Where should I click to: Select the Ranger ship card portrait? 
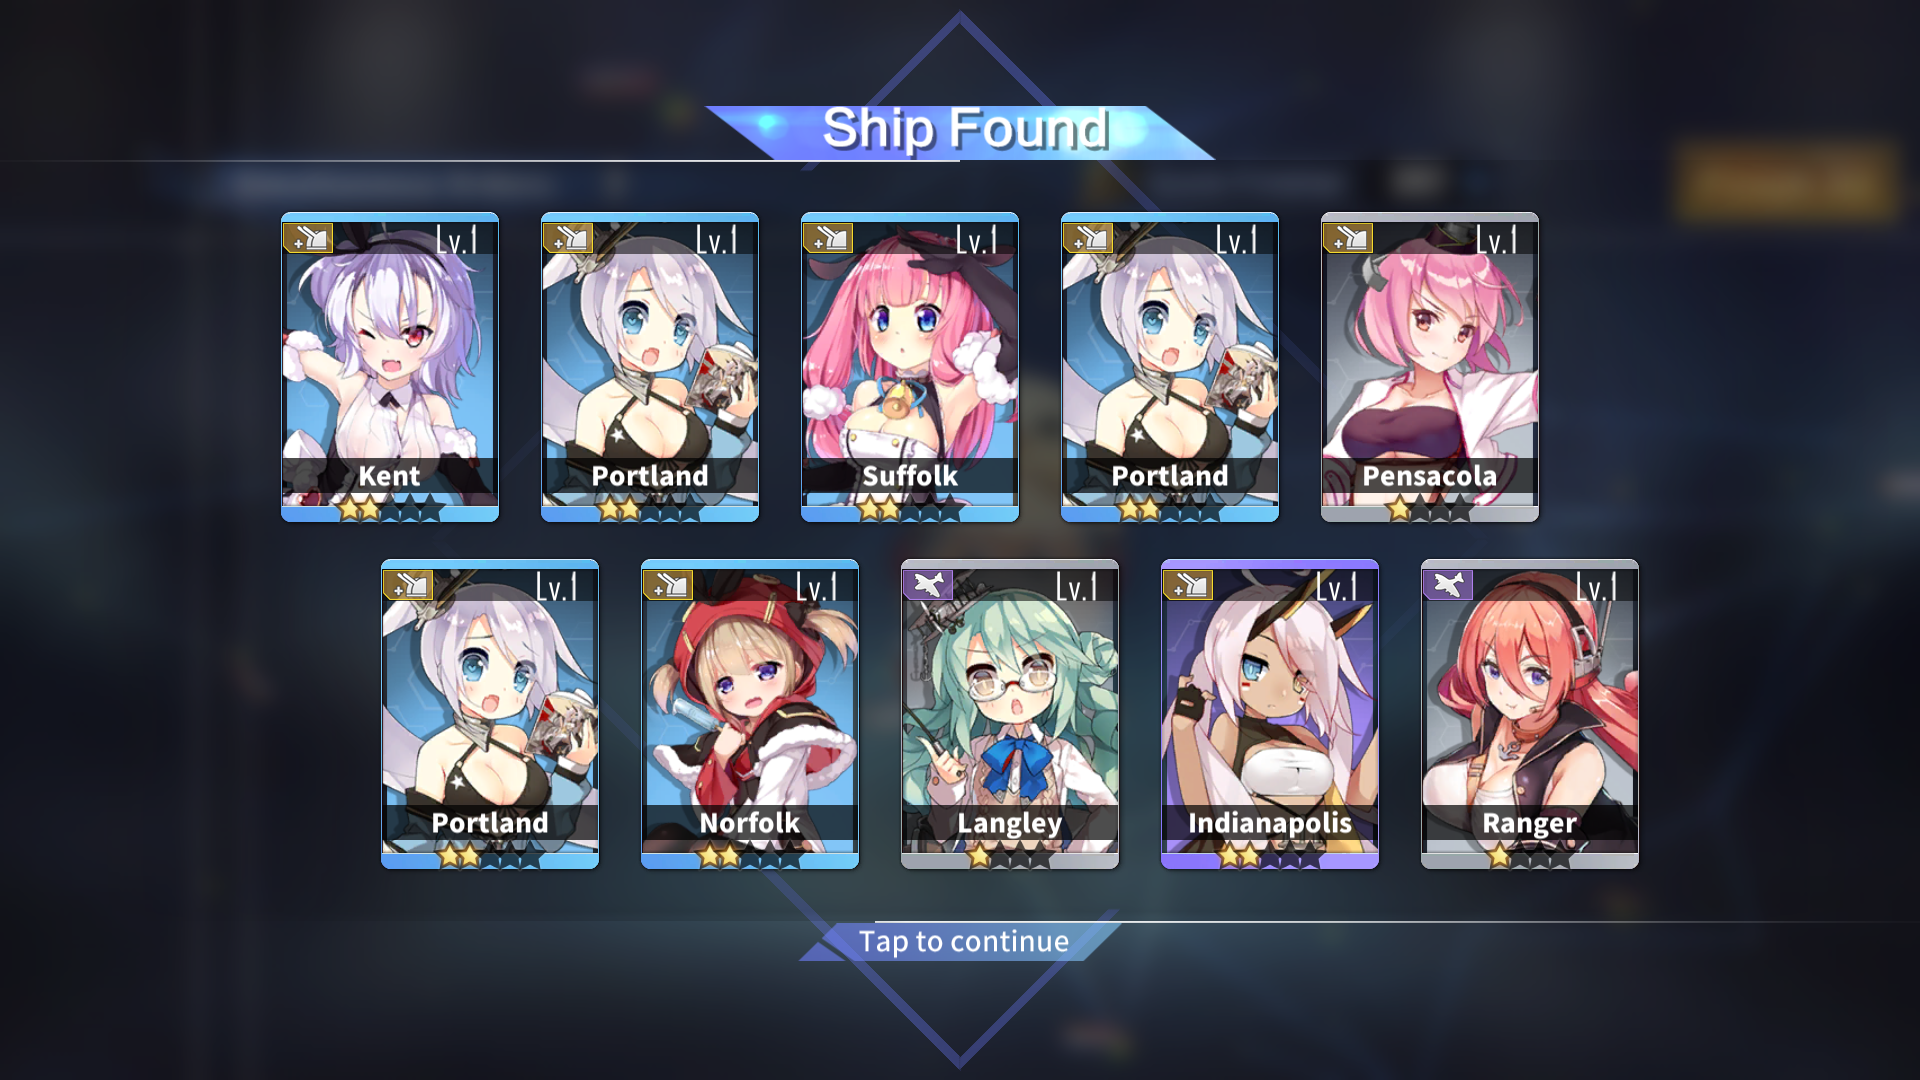coord(1530,714)
